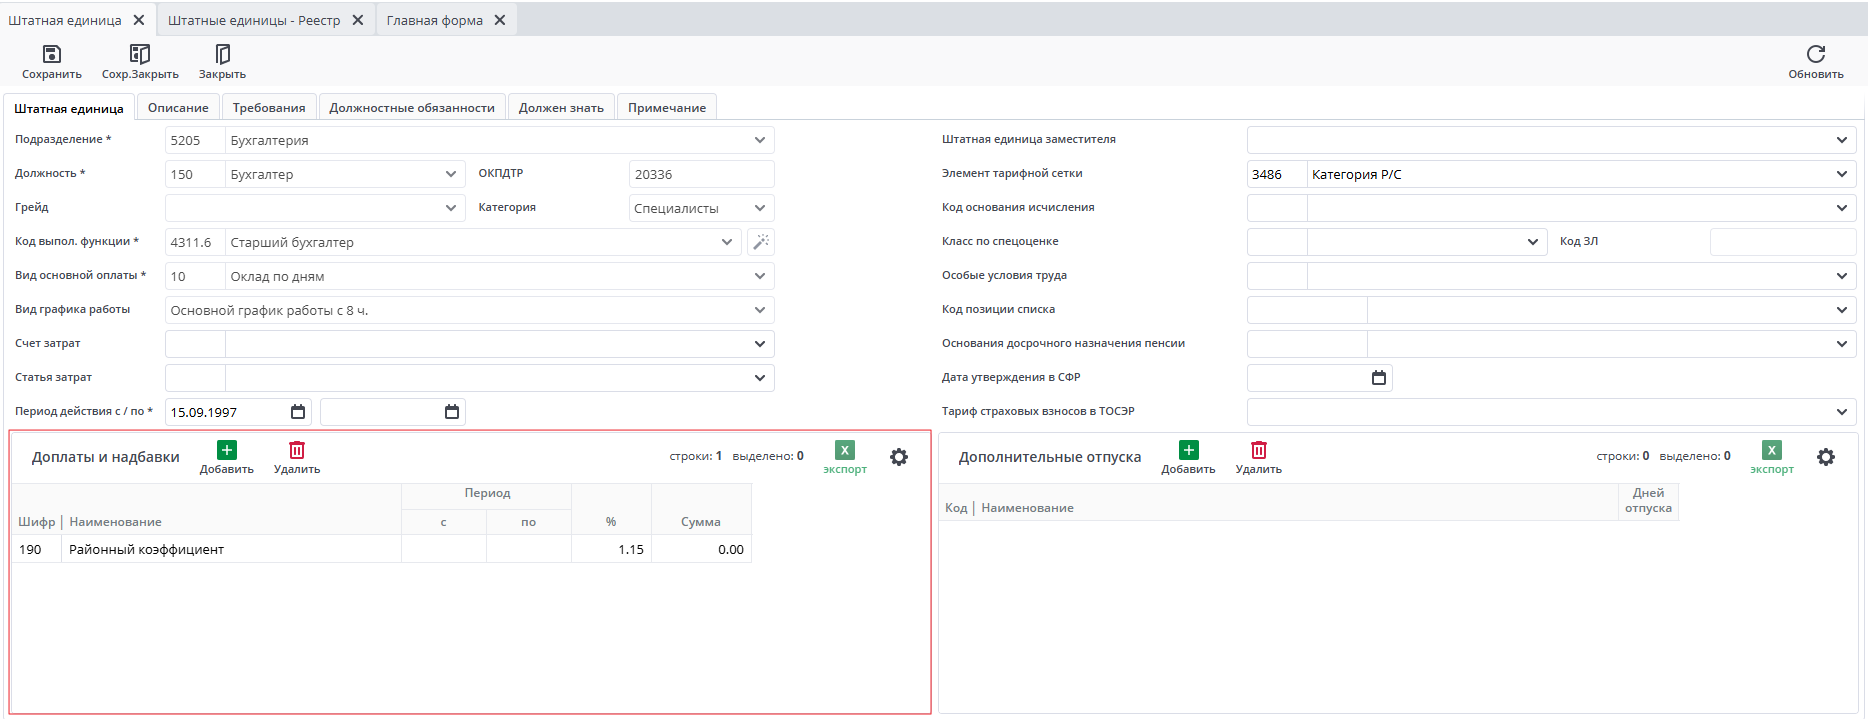Image resolution: width=1868 pixels, height=719 pixels.
Task: Expand Вид графика работы dropdown
Action: point(760,310)
